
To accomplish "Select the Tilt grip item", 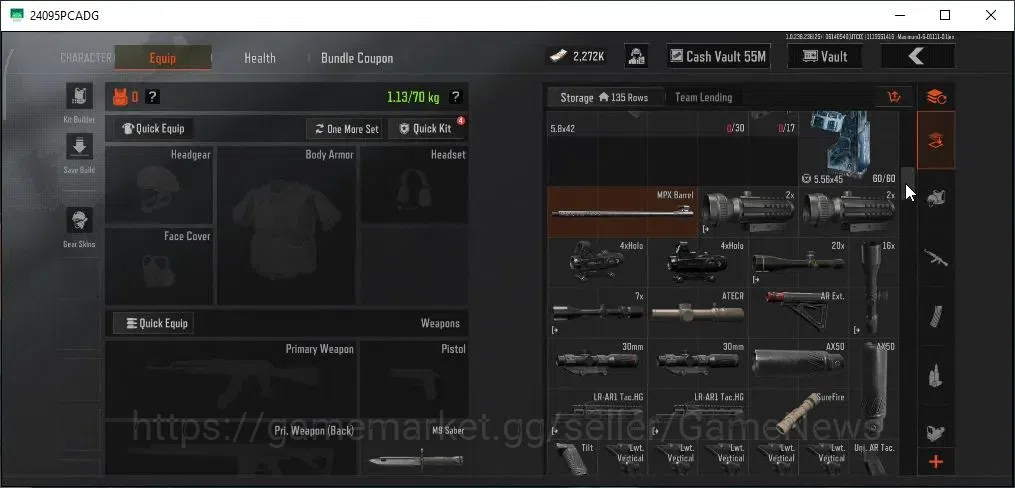I will click(x=572, y=458).
